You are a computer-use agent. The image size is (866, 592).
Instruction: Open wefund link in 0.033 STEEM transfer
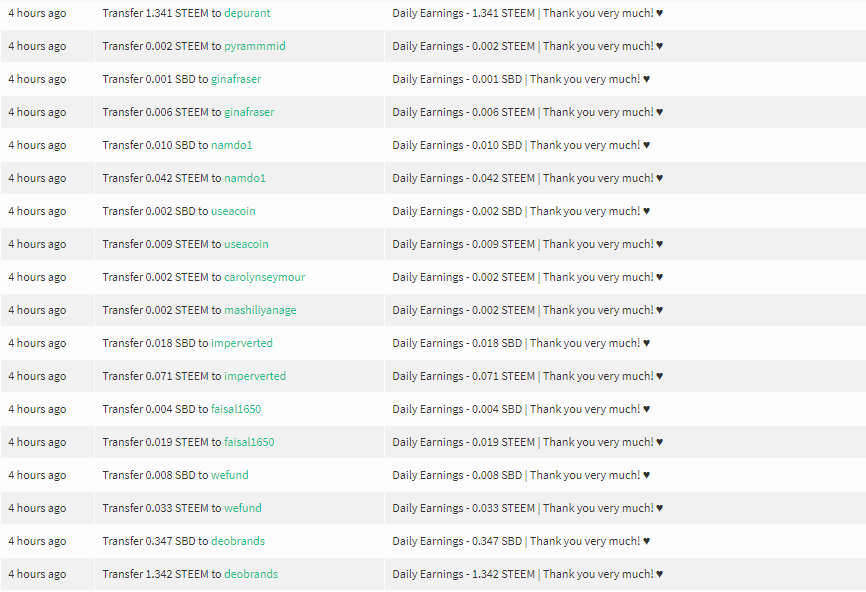coord(243,508)
